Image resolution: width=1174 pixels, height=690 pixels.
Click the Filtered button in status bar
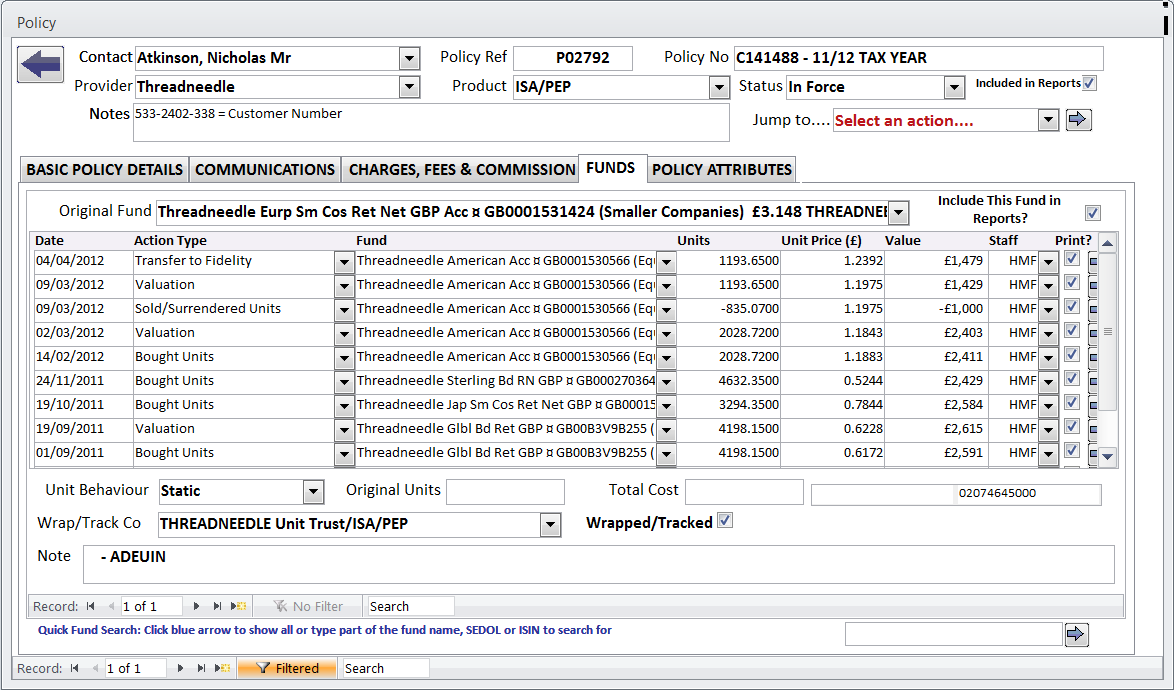(x=287, y=668)
